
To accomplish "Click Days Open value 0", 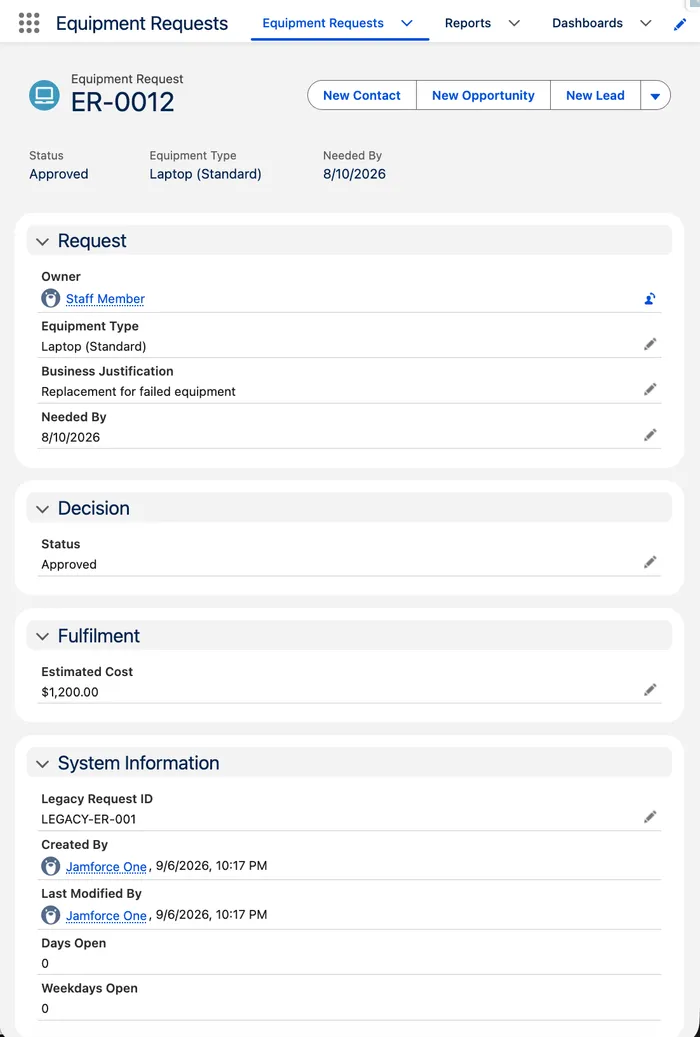I will 45,963.
